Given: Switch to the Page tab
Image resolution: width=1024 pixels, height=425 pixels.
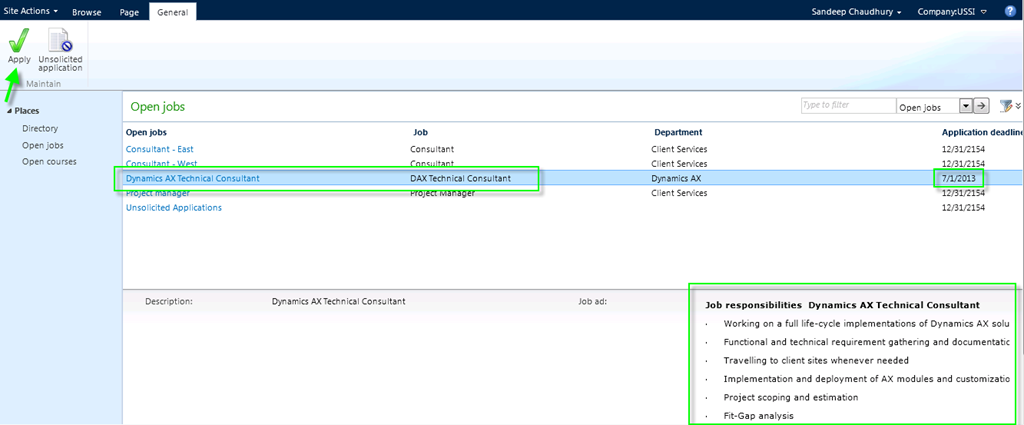Looking at the screenshot, I should point(129,12).
